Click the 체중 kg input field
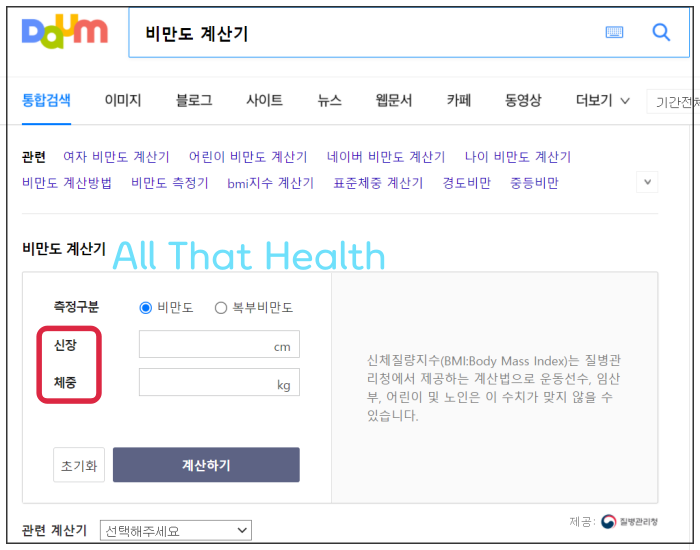The height and width of the screenshot is (550, 700). tap(219, 382)
